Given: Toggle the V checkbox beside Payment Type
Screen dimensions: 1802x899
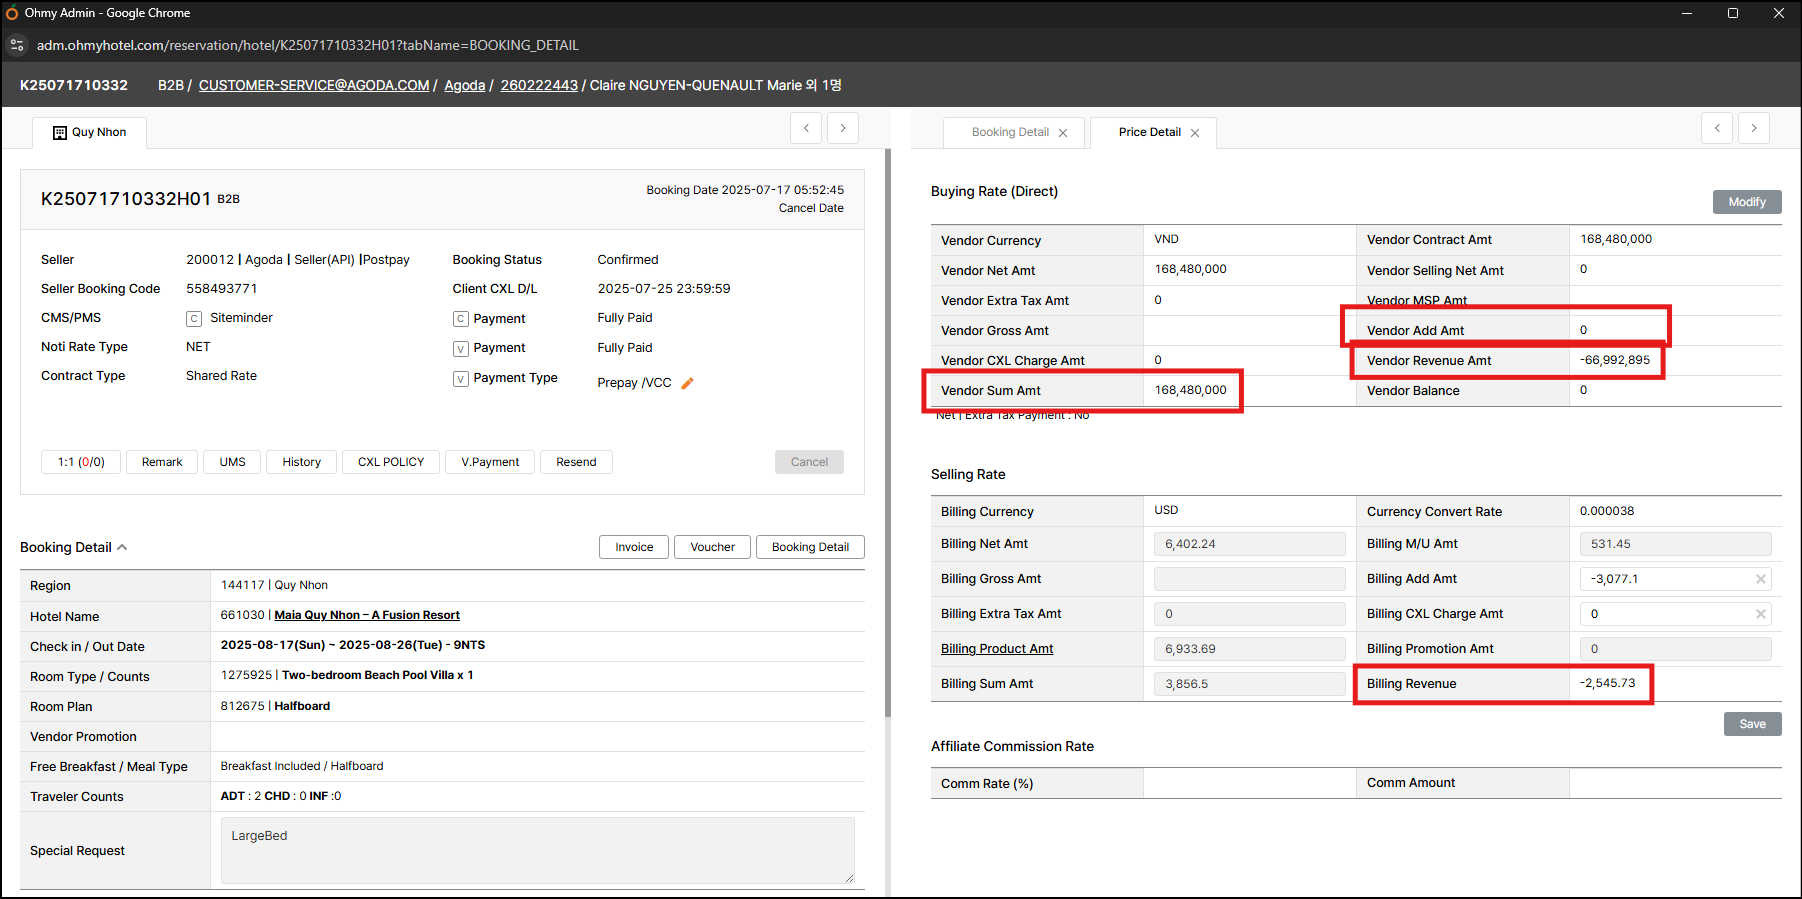Looking at the screenshot, I should coord(461,379).
